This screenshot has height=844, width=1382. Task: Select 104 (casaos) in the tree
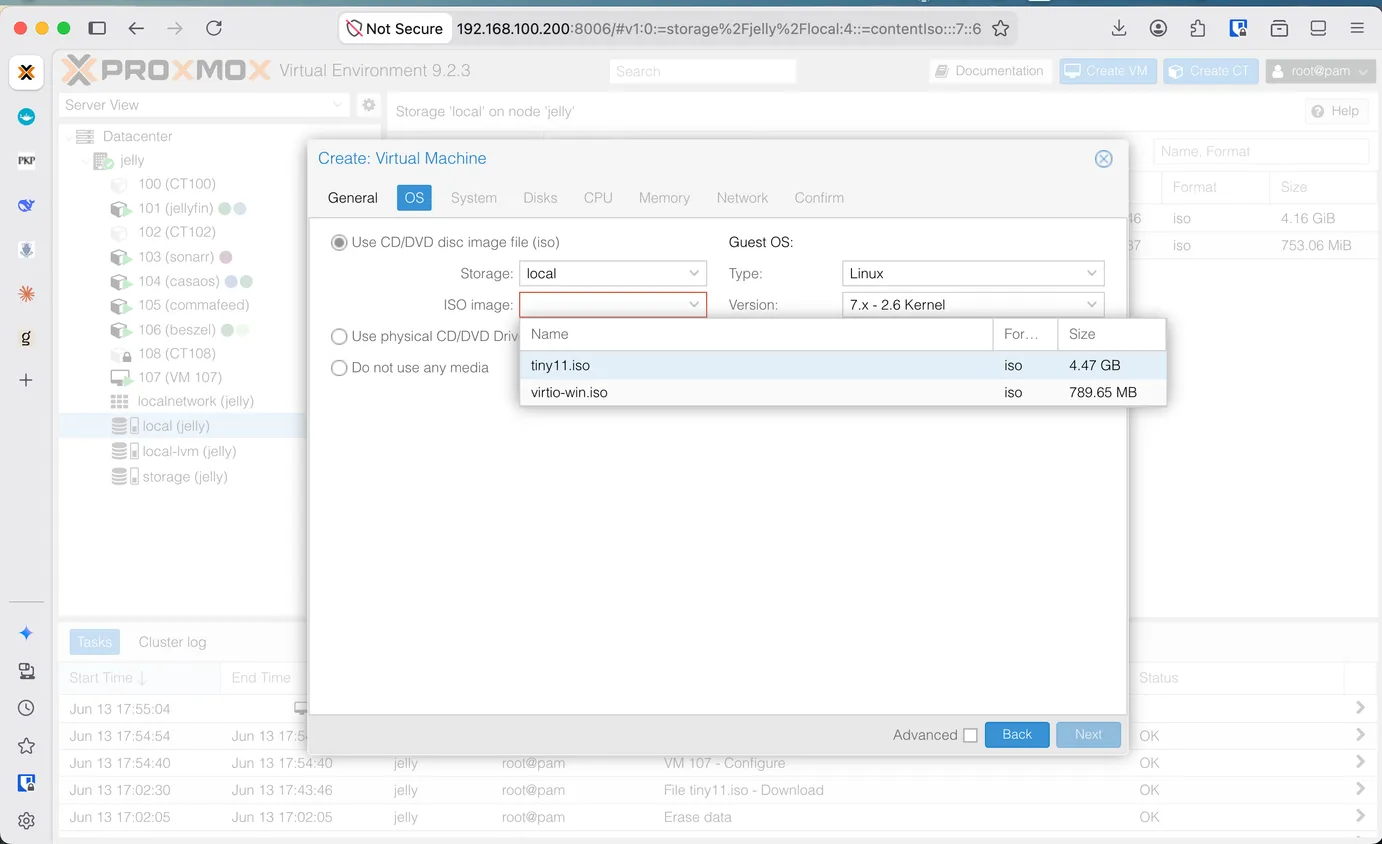tap(178, 281)
